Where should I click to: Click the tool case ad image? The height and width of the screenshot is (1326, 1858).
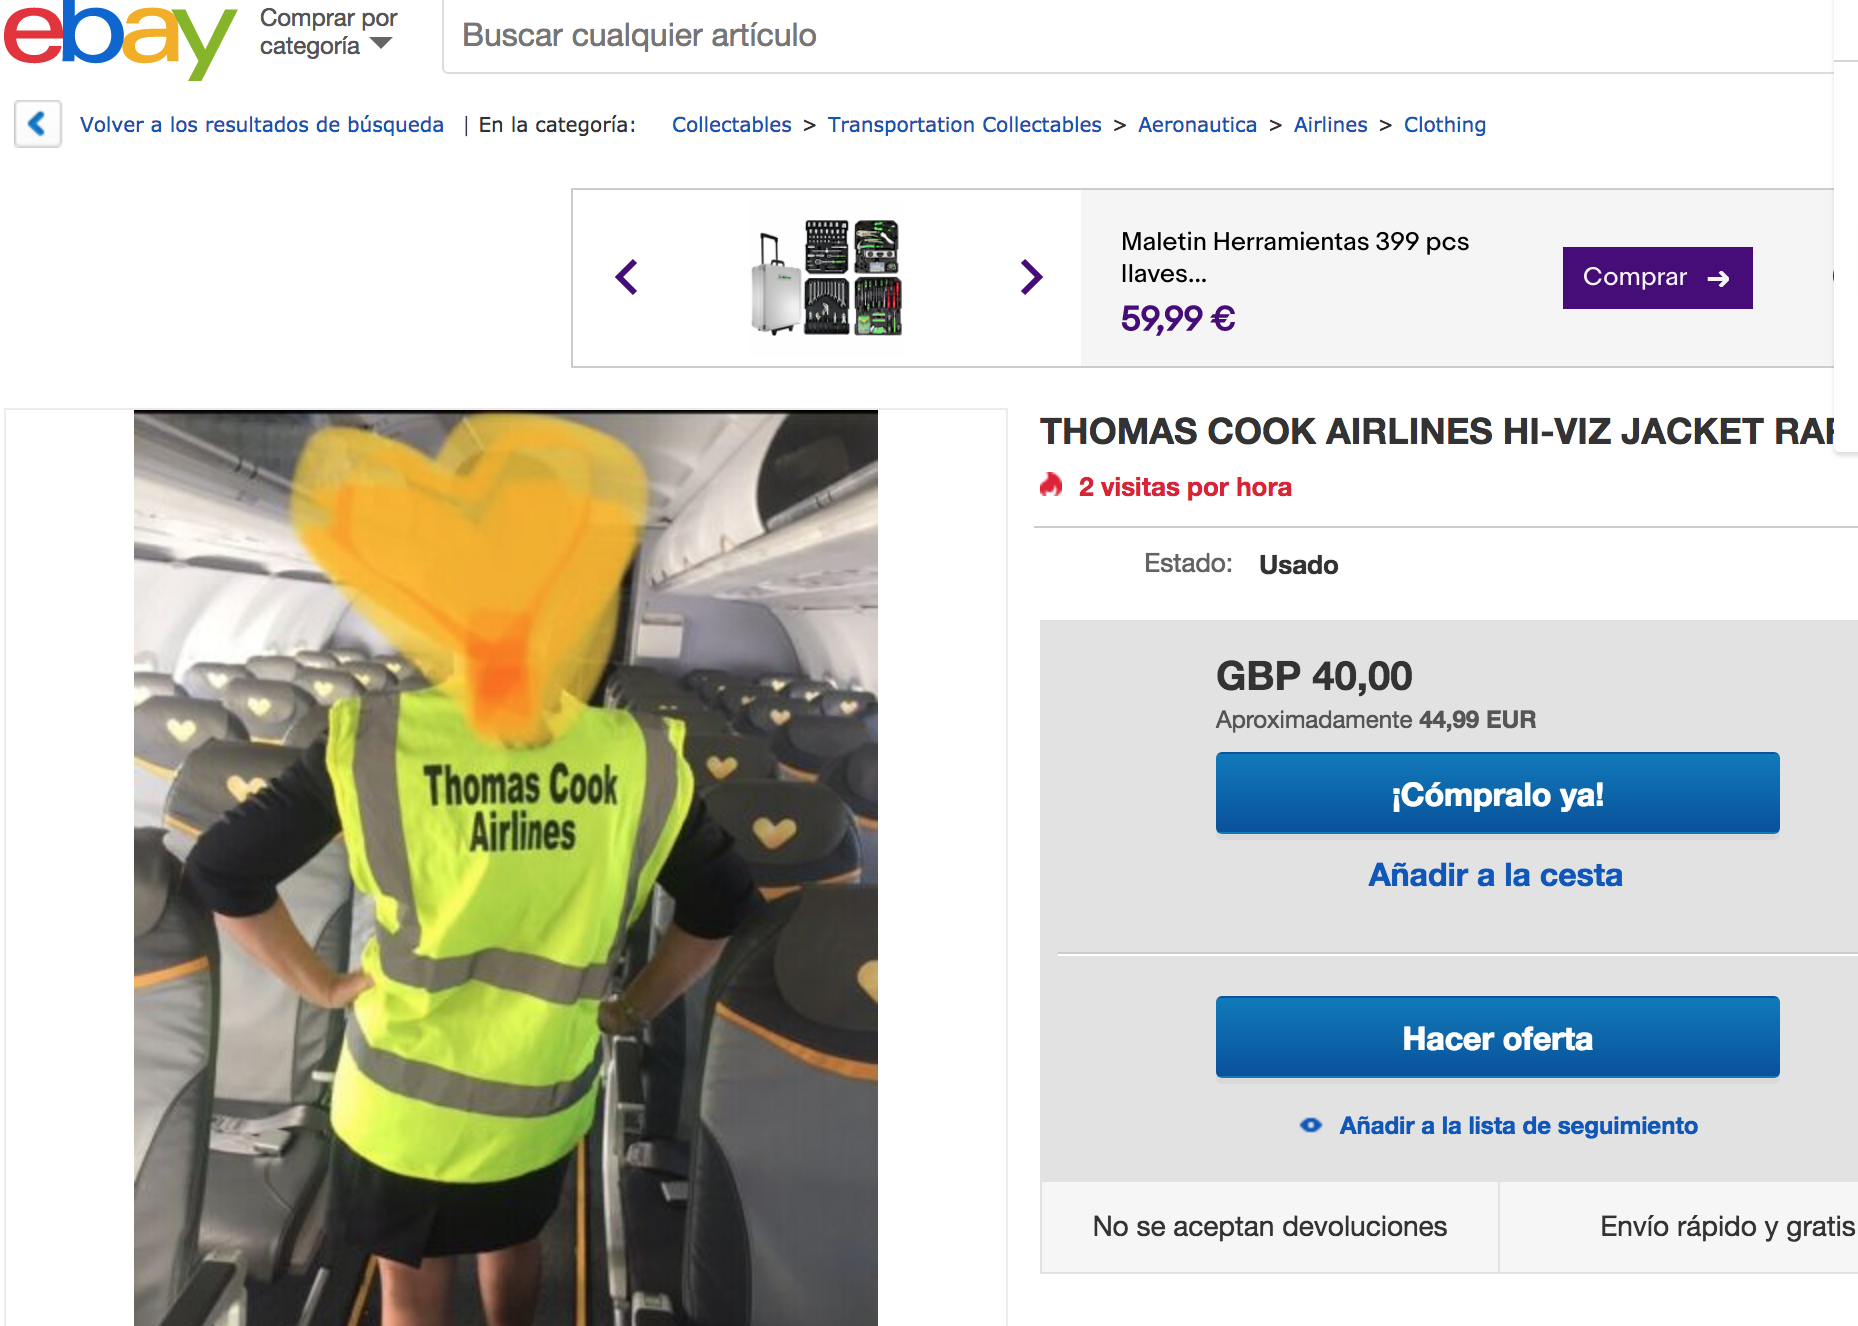click(826, 277)
